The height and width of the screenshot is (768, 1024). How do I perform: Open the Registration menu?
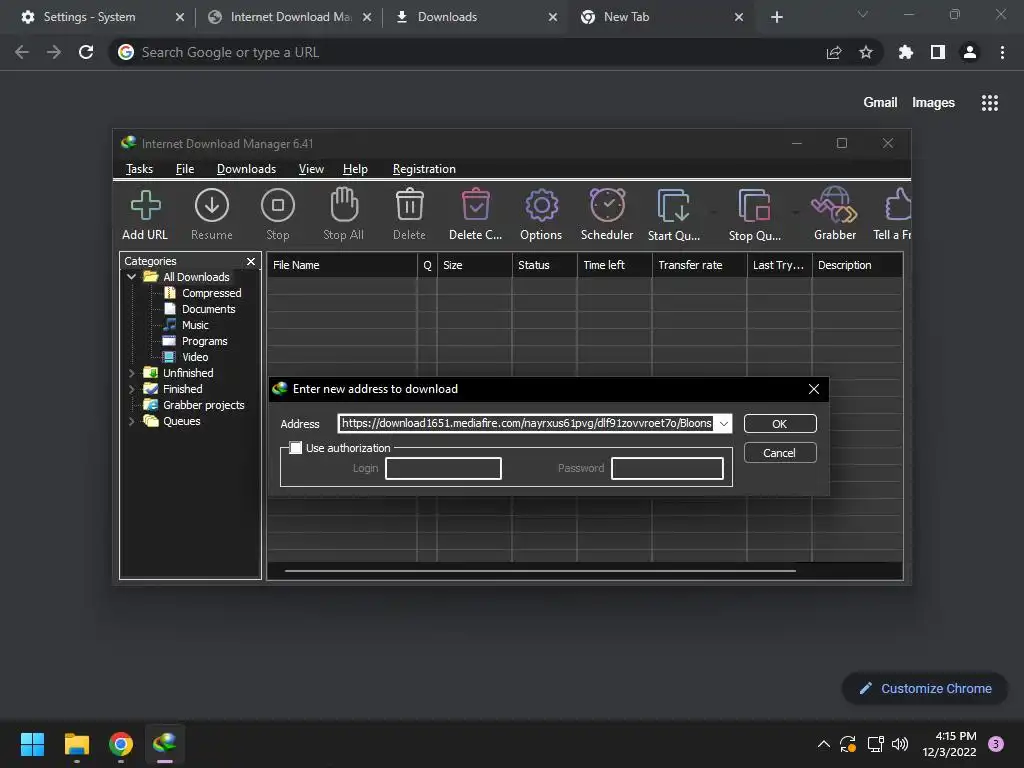click(424, 169)
